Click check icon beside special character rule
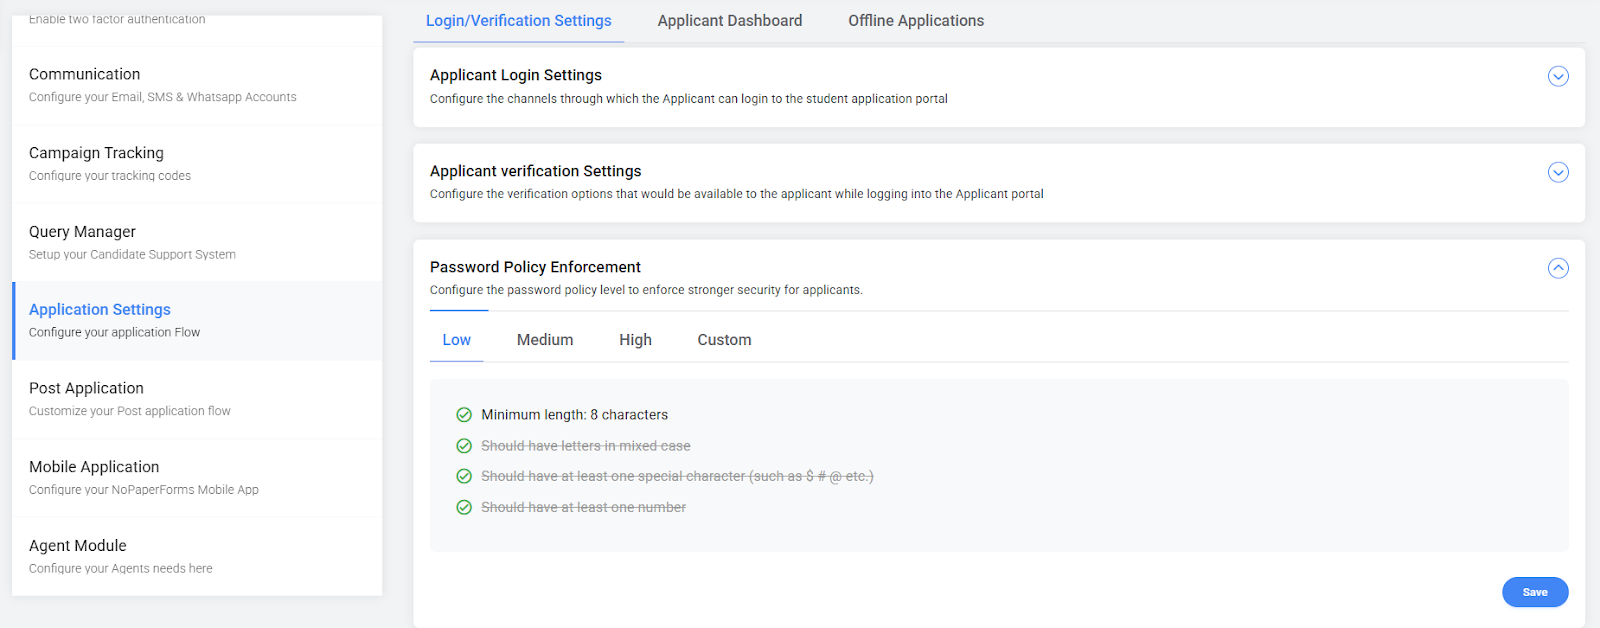1600x628 pixels. pos(464,476)
